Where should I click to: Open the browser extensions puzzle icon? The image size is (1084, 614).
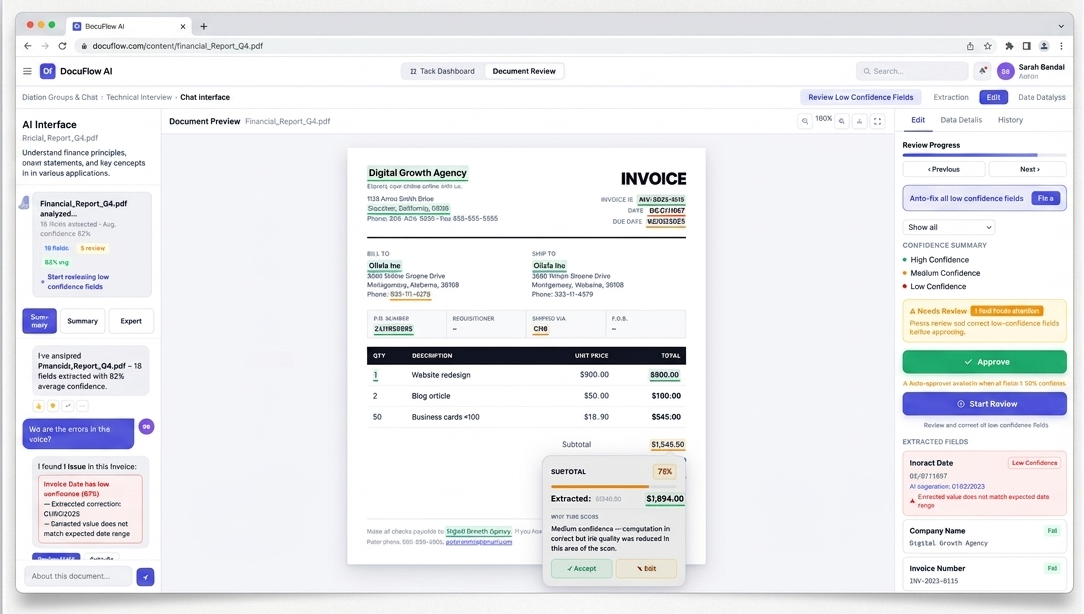coord(1009,46)
